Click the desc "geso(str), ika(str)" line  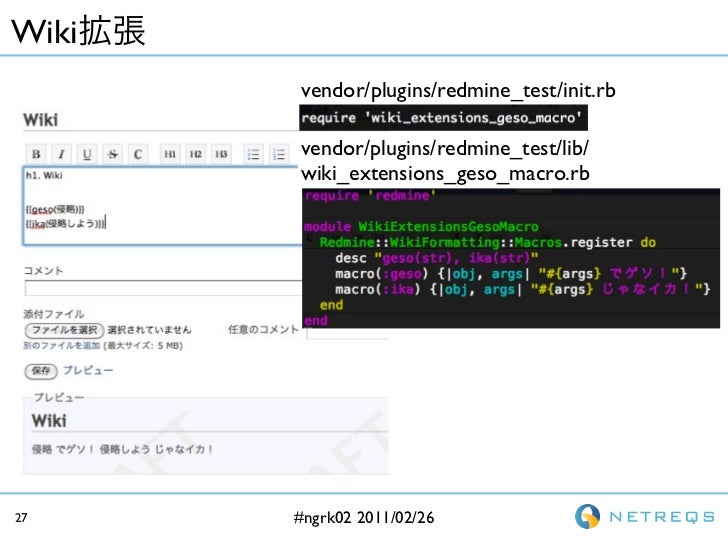[x=436, y=258]
